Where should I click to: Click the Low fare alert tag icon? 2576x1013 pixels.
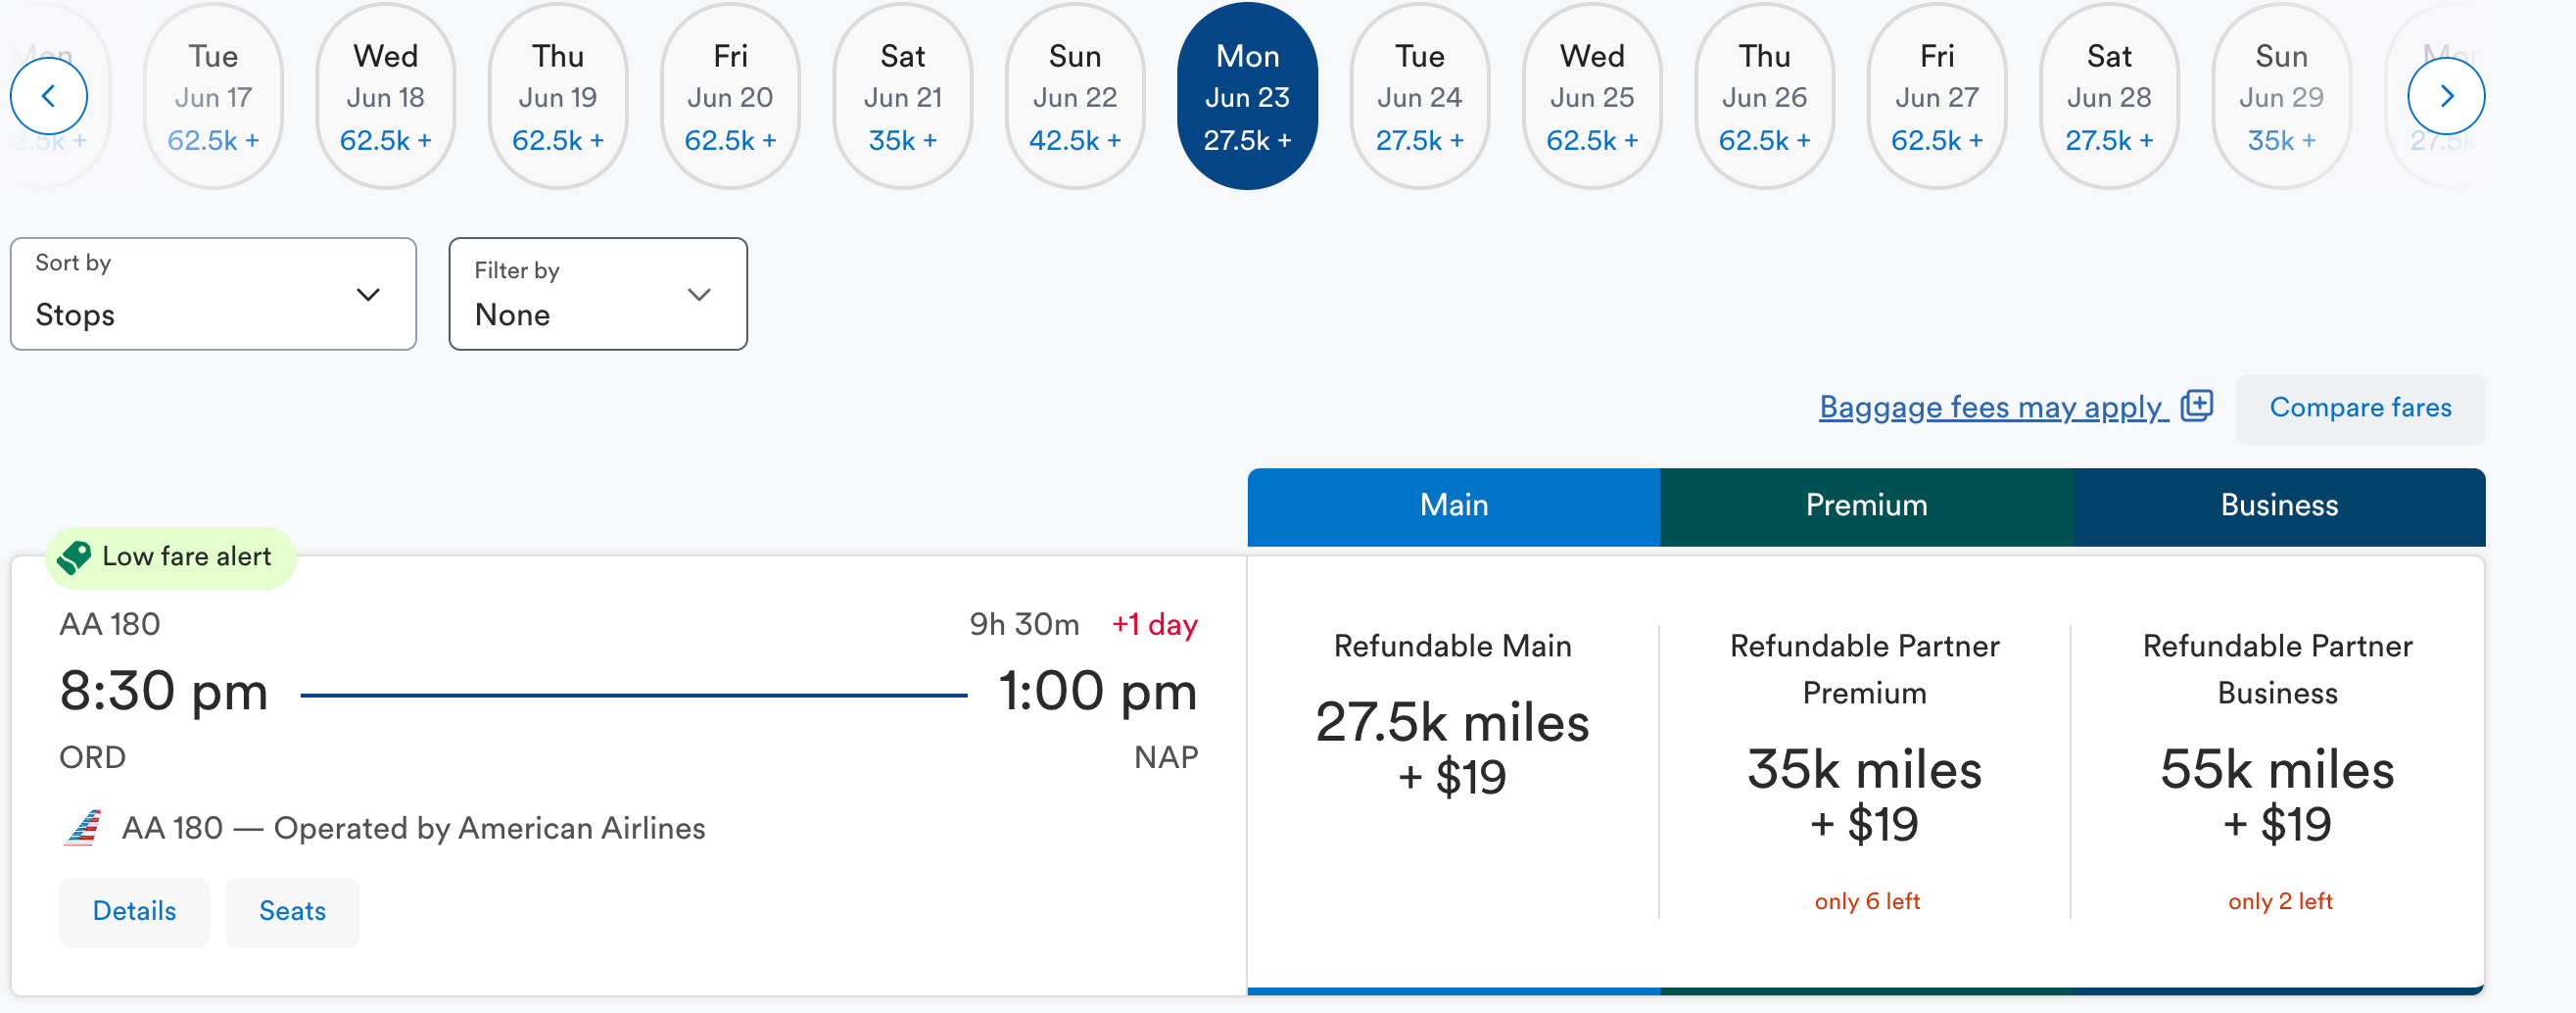(74, 557)
